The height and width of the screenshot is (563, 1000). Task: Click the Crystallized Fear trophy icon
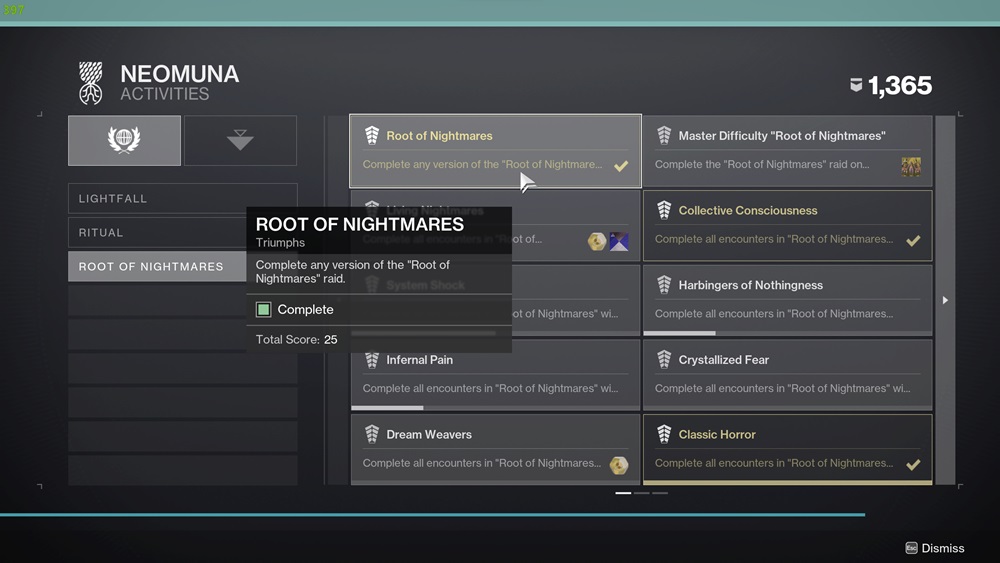tap(664, 360)
